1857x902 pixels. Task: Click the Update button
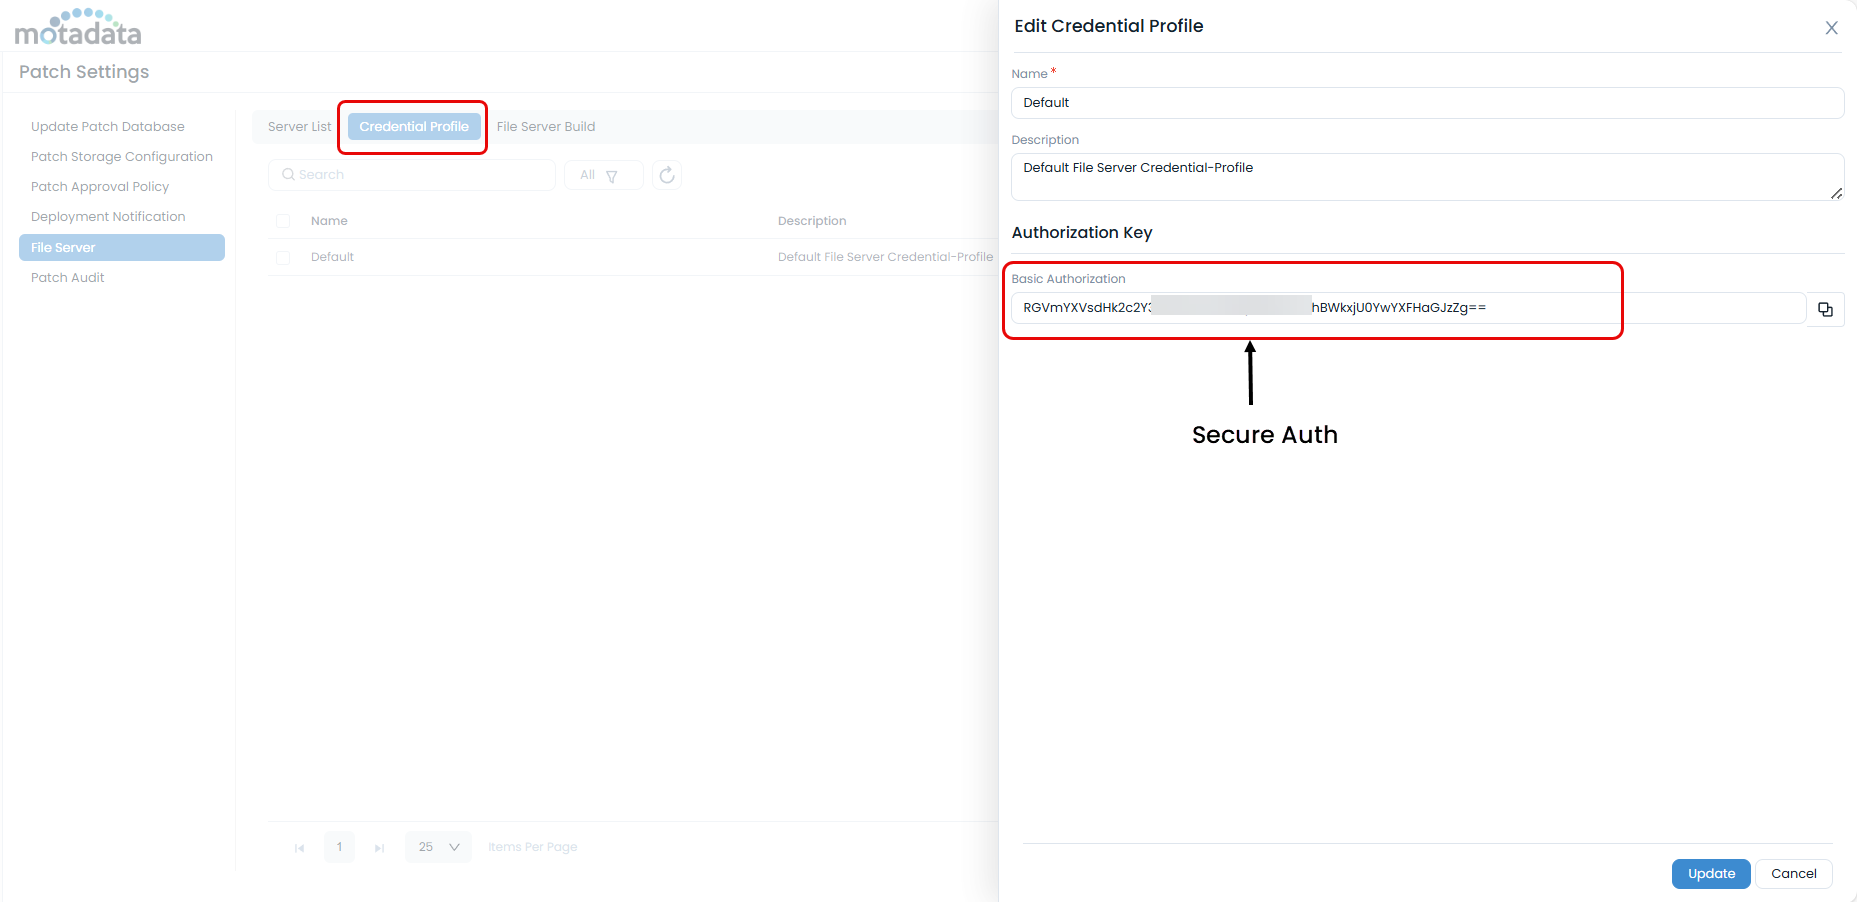(x=1710, y=874)
